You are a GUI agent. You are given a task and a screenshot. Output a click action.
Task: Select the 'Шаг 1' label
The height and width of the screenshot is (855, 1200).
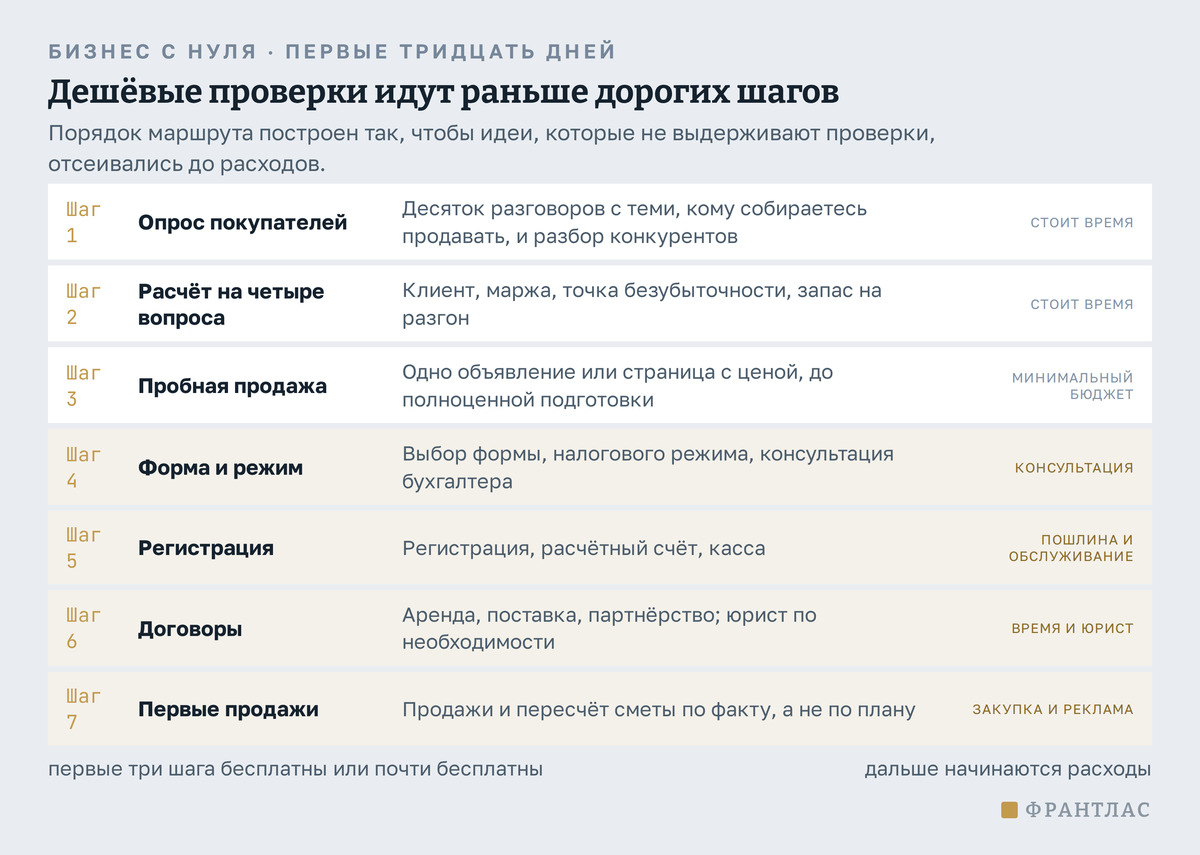click(x=83, y=223)
